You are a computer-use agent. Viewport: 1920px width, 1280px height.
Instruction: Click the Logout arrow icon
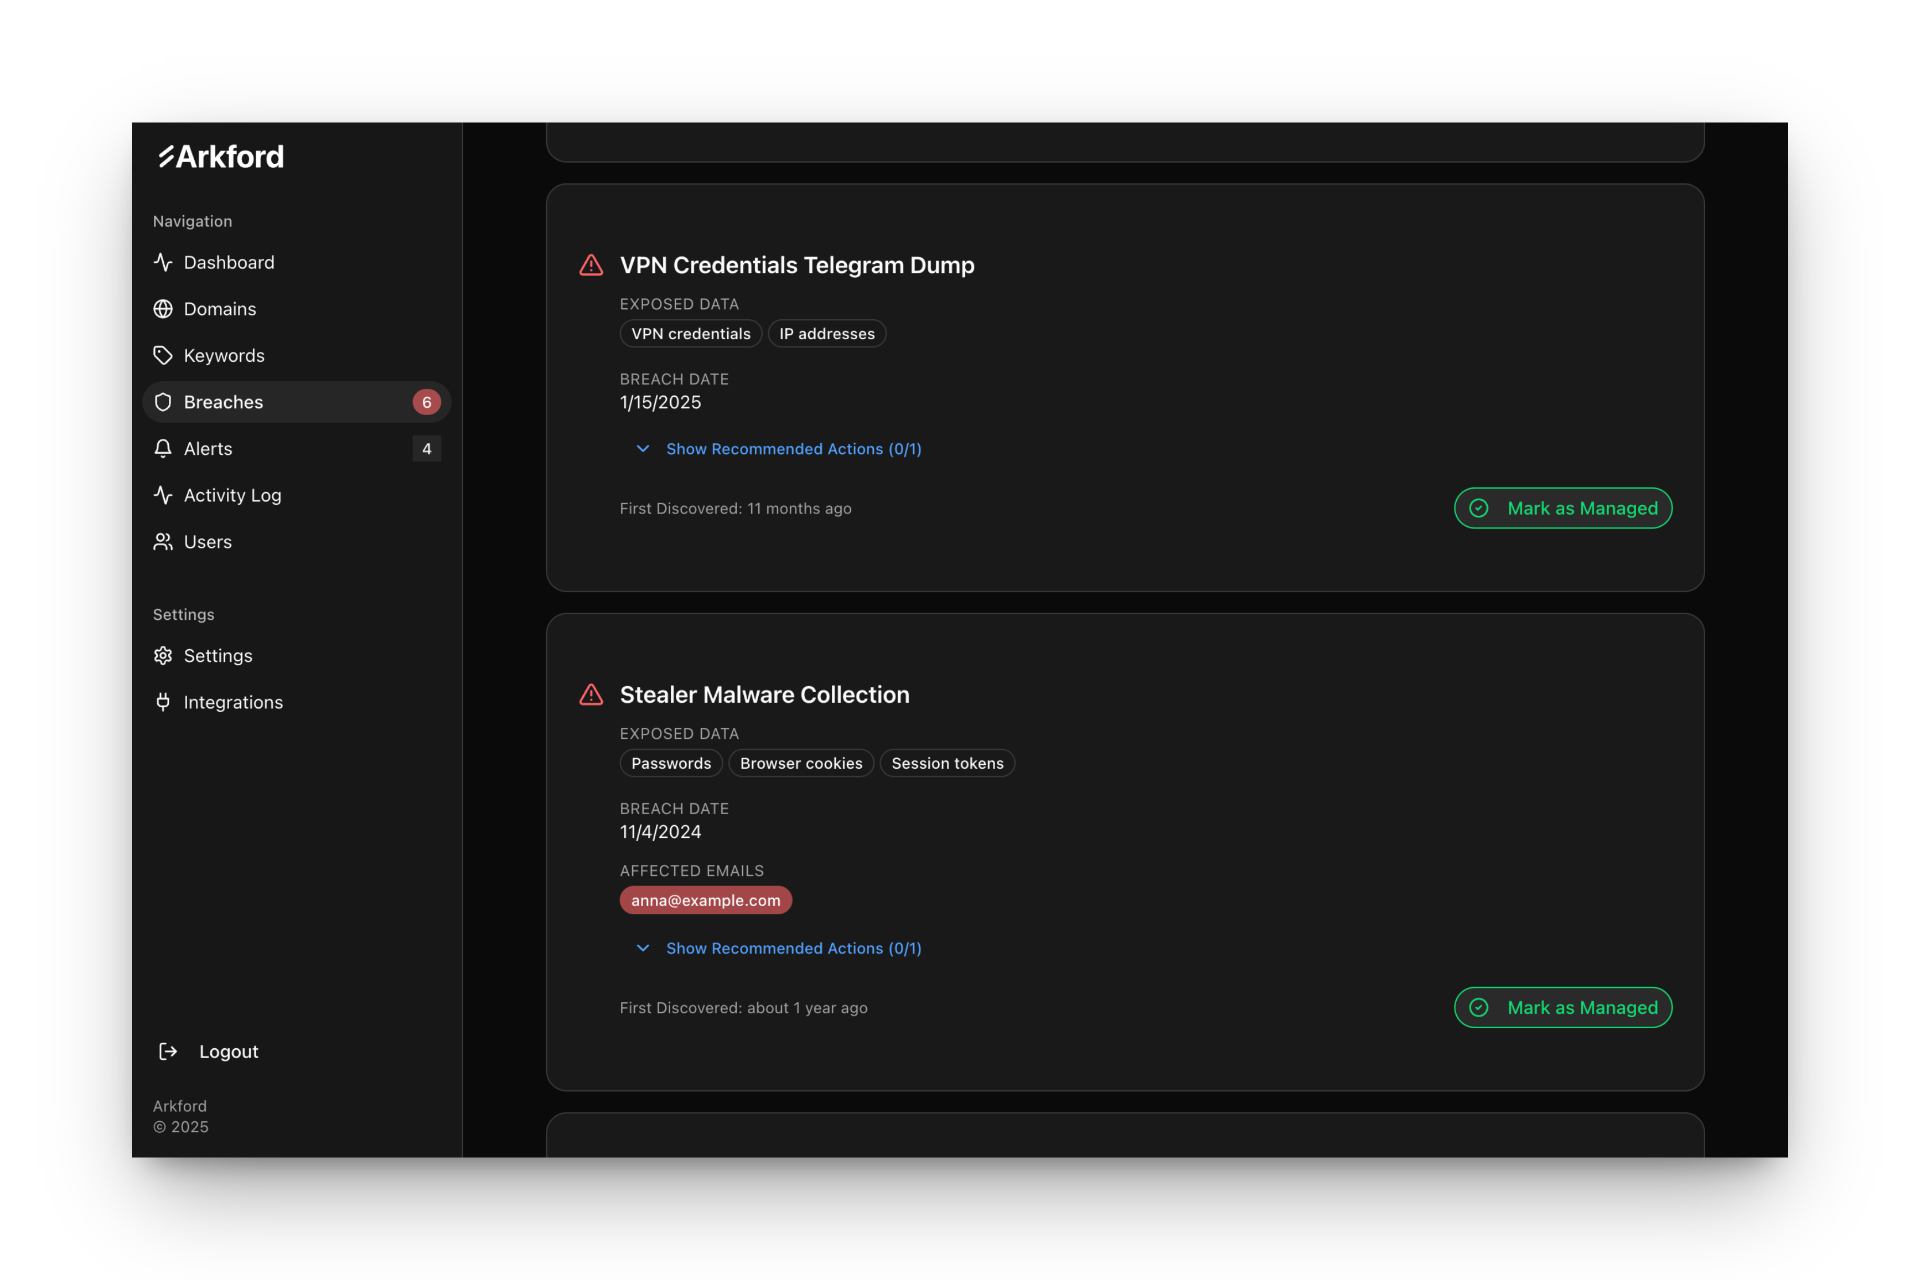coord(168,1051)
